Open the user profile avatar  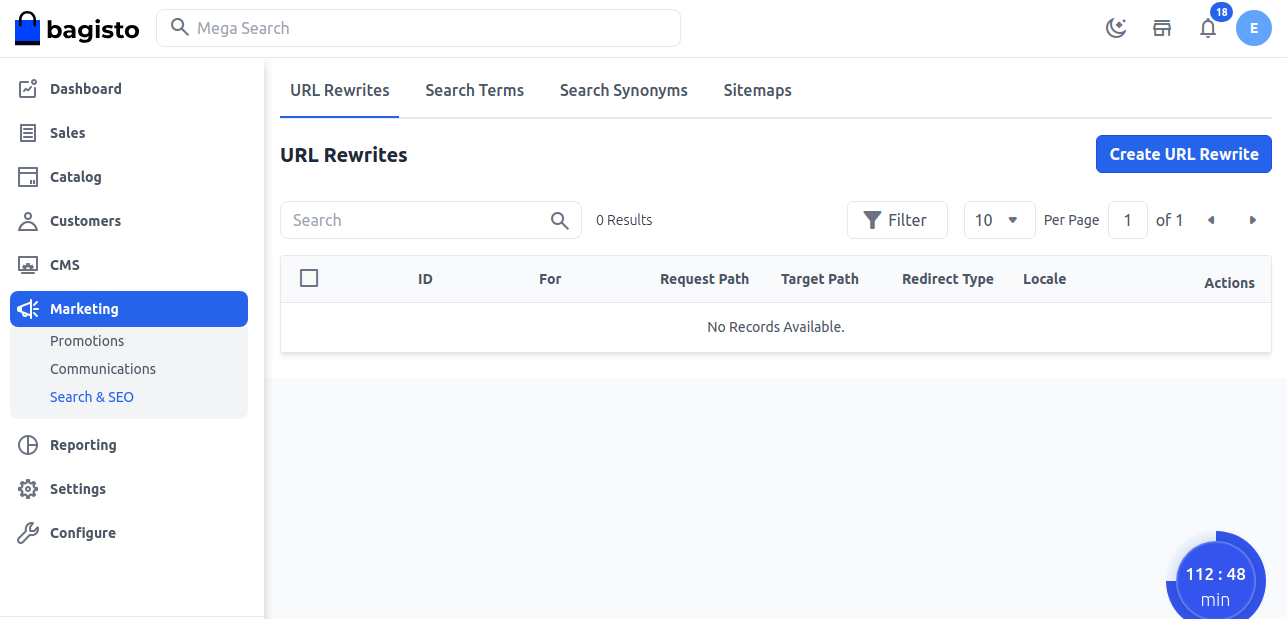pos(1254,28)
